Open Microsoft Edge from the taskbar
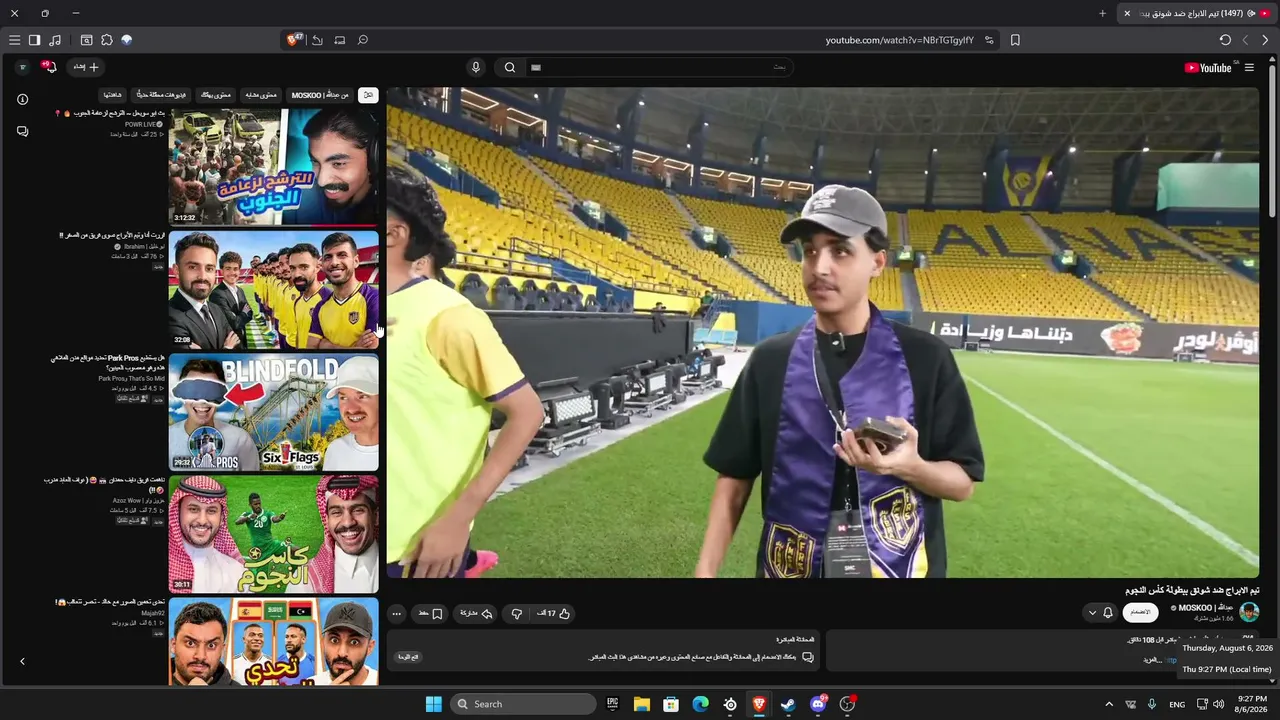1280x720 pixels. click(x=701, y=704)
